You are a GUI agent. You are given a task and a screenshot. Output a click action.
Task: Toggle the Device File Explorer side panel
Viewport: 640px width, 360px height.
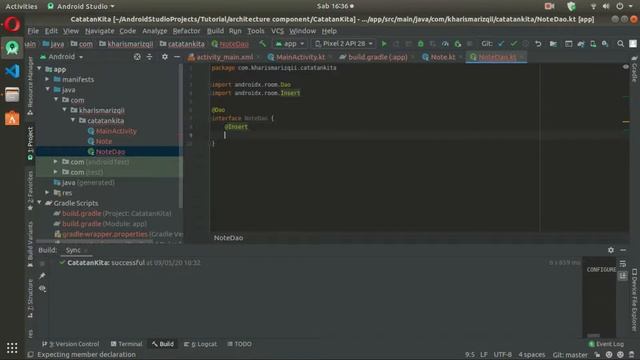(x=634, y=300)
